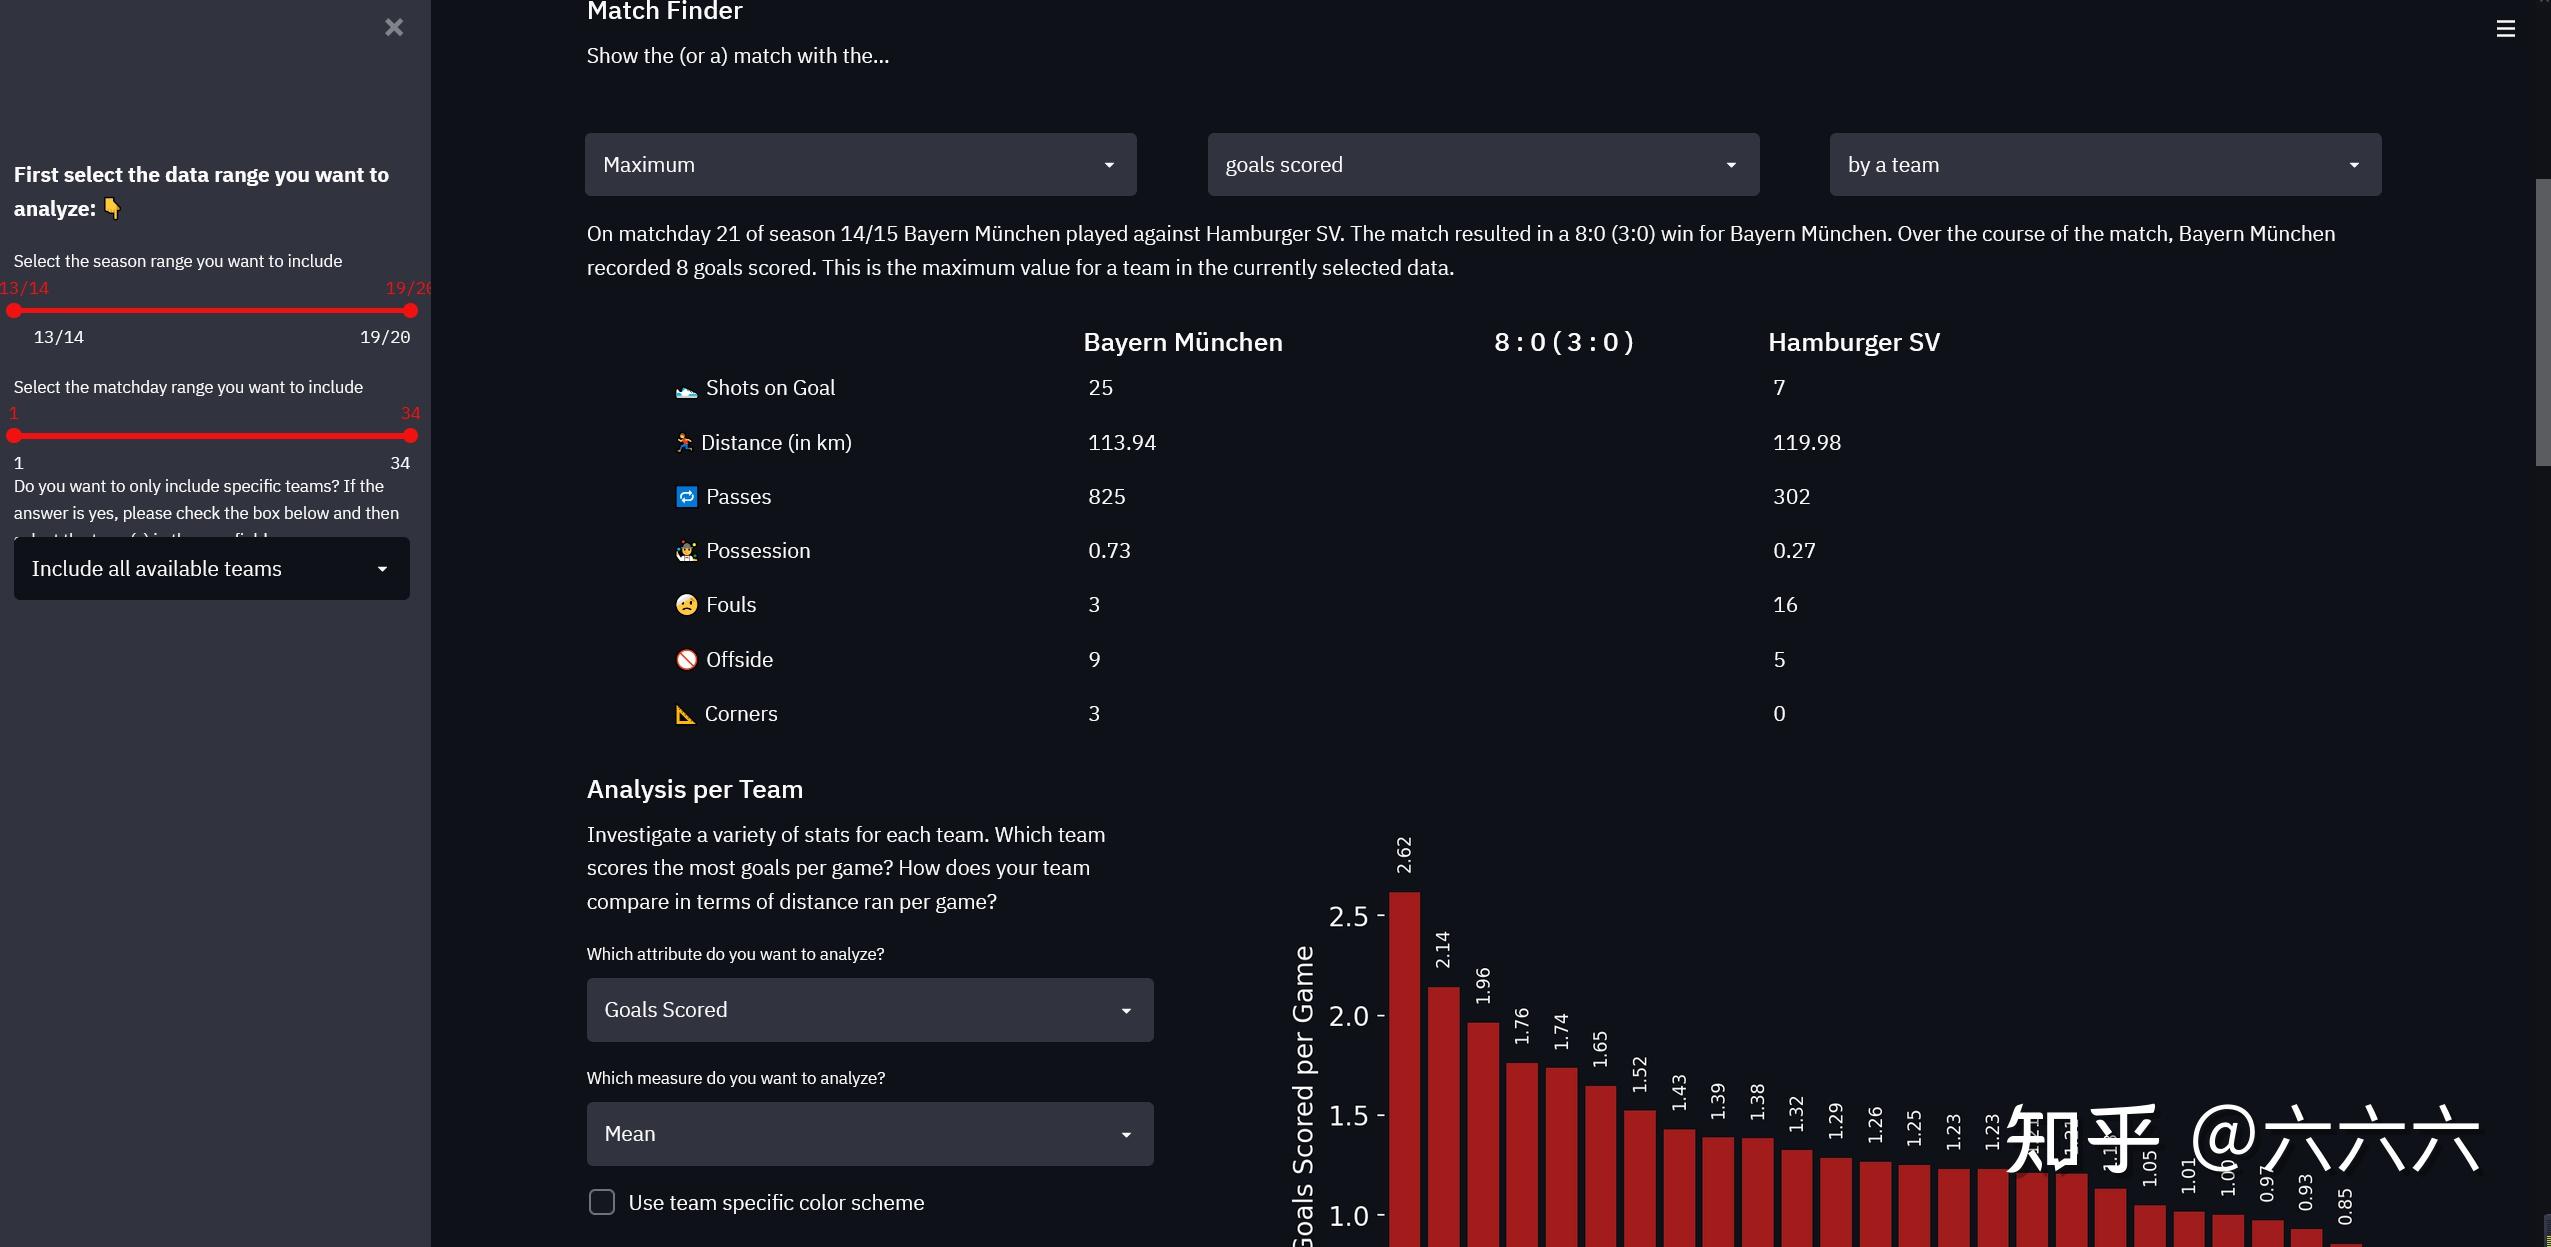Open the goals scored dropdown
Viewport: 2551px width, 1247px height.
(x=1482, y=165)
